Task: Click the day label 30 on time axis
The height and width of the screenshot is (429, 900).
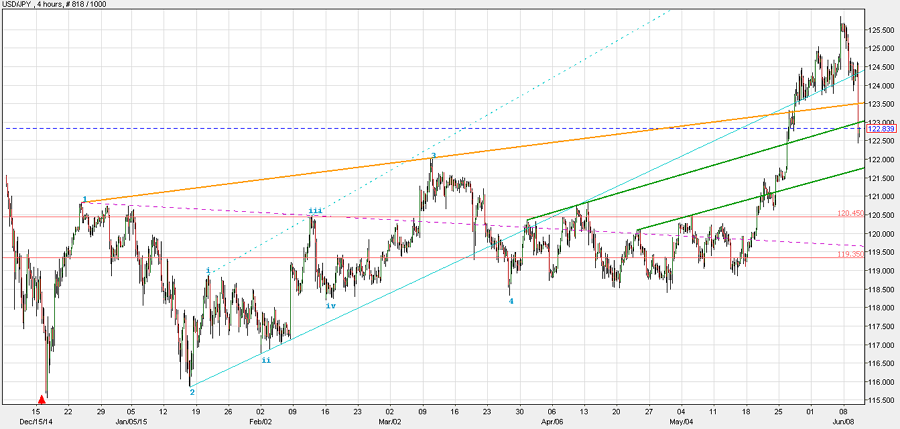Action: pyautogui.click(x=519, y=412)
